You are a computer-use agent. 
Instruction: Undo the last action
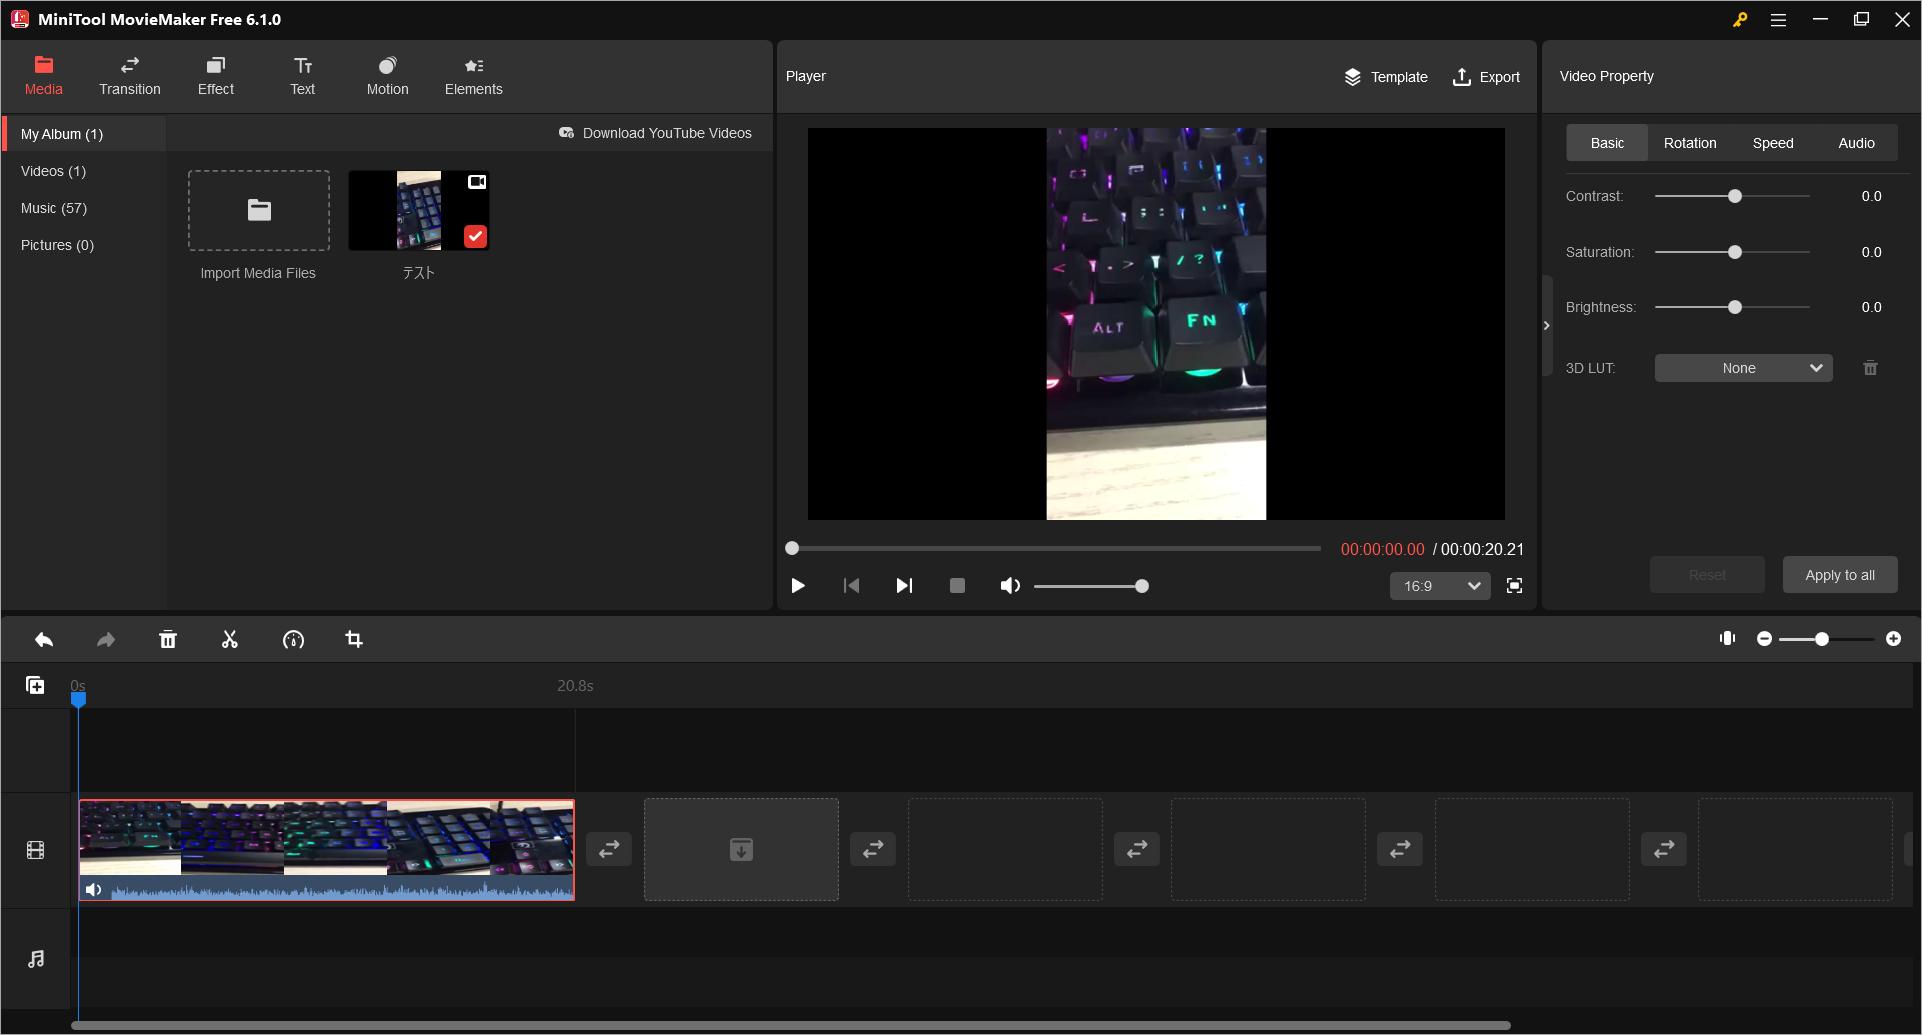coord(44,640)
